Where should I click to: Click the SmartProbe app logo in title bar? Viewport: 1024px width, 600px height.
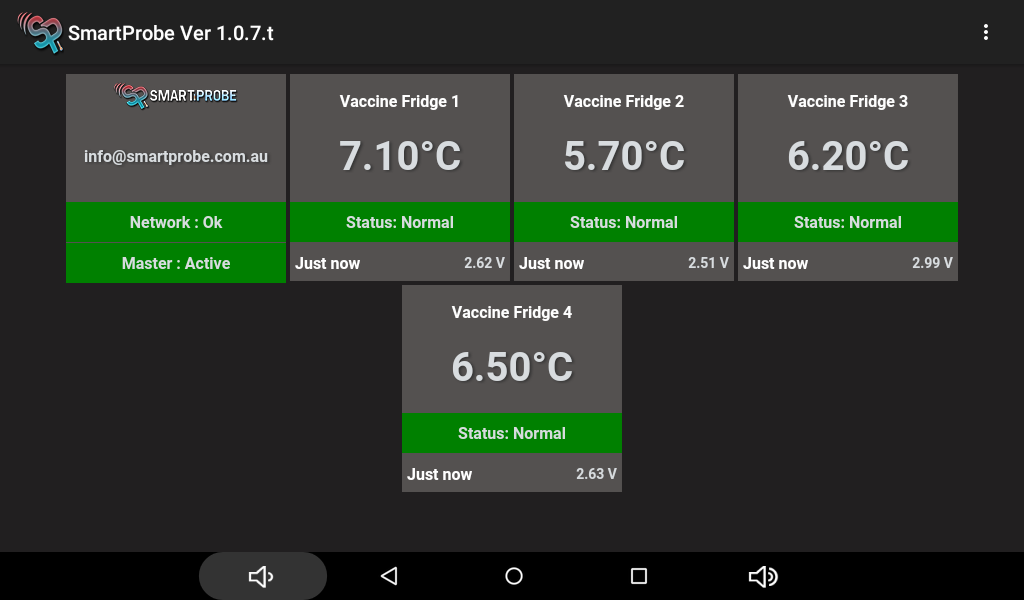pyautogui.click(x=39, y=33)
